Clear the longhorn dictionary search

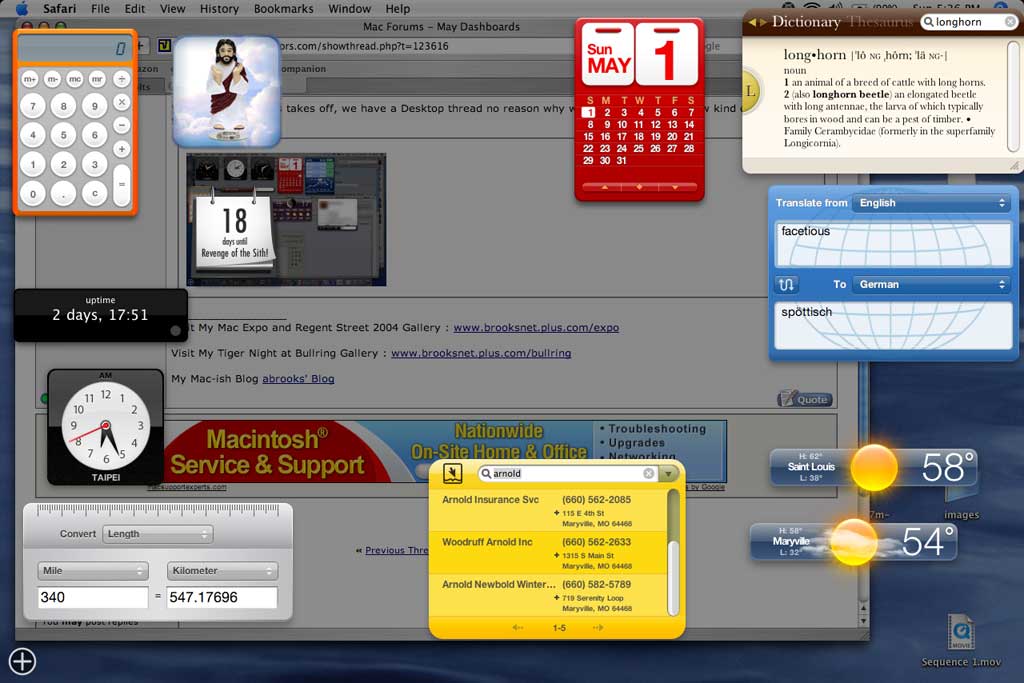(x=1010, y=22)
